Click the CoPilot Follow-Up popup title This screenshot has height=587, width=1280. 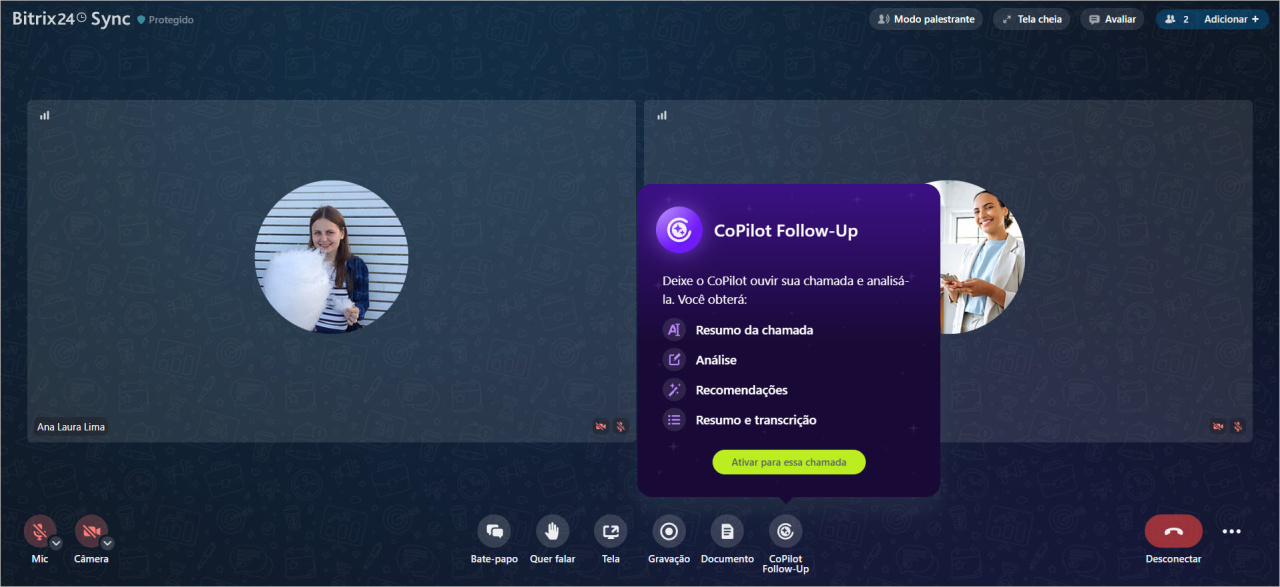(x=786, y=231)
